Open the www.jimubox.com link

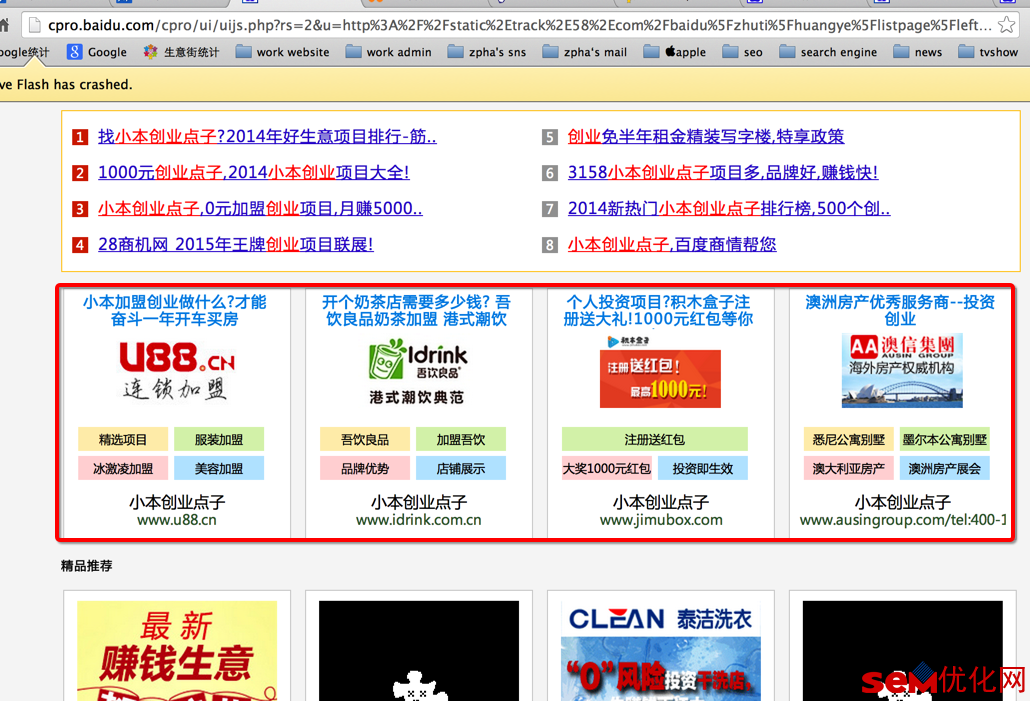(x=661, y=520)
